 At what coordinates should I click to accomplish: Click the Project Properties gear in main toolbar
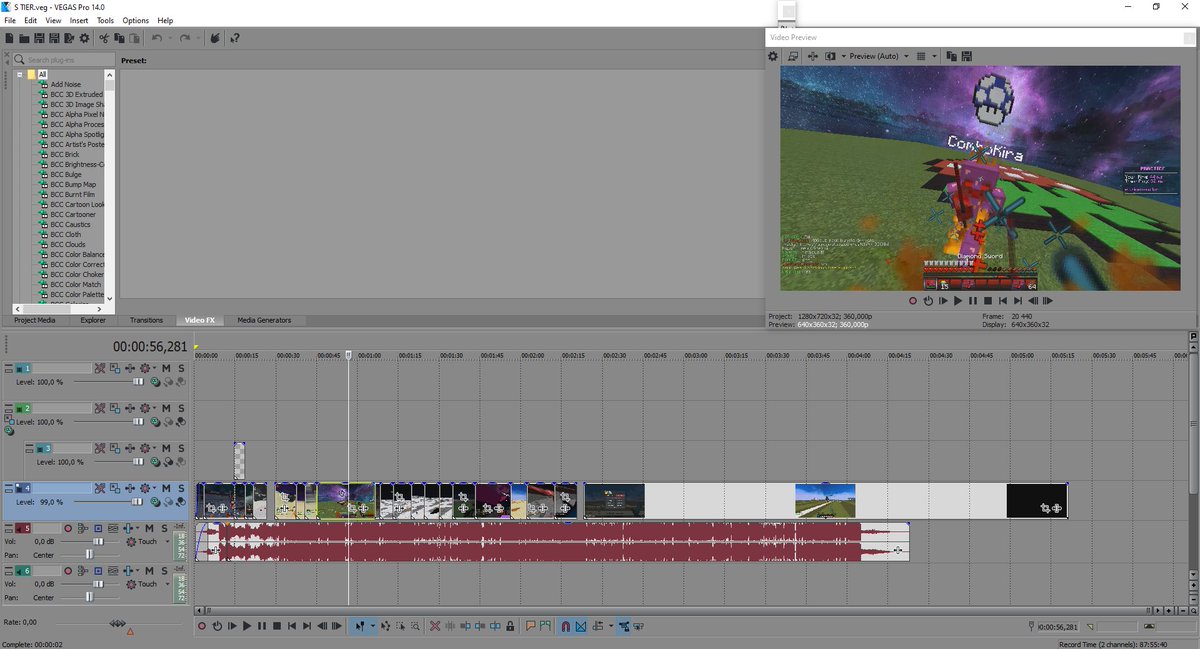pyautogui.click(x=84, y=38)
